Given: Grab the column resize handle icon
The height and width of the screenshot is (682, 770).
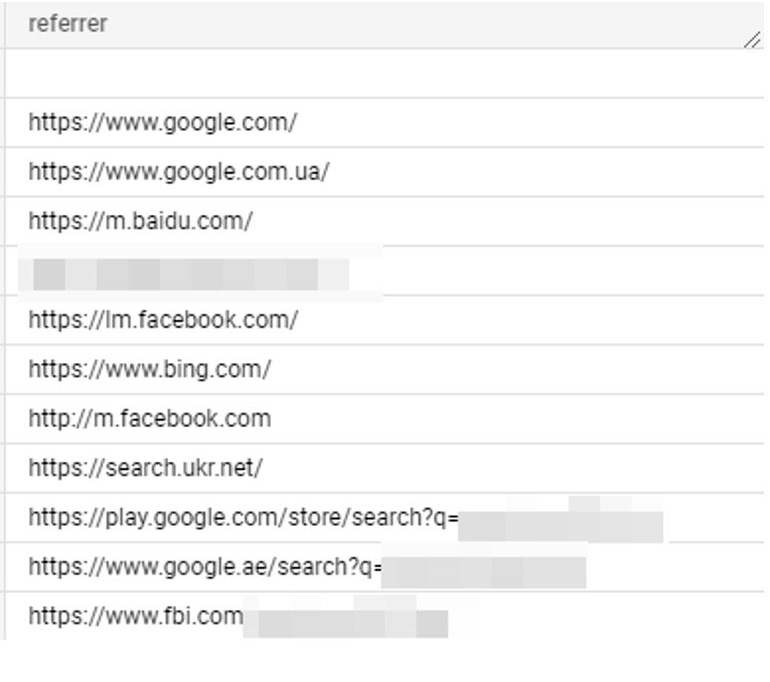Looking at the screenshot, I should 752,40.
